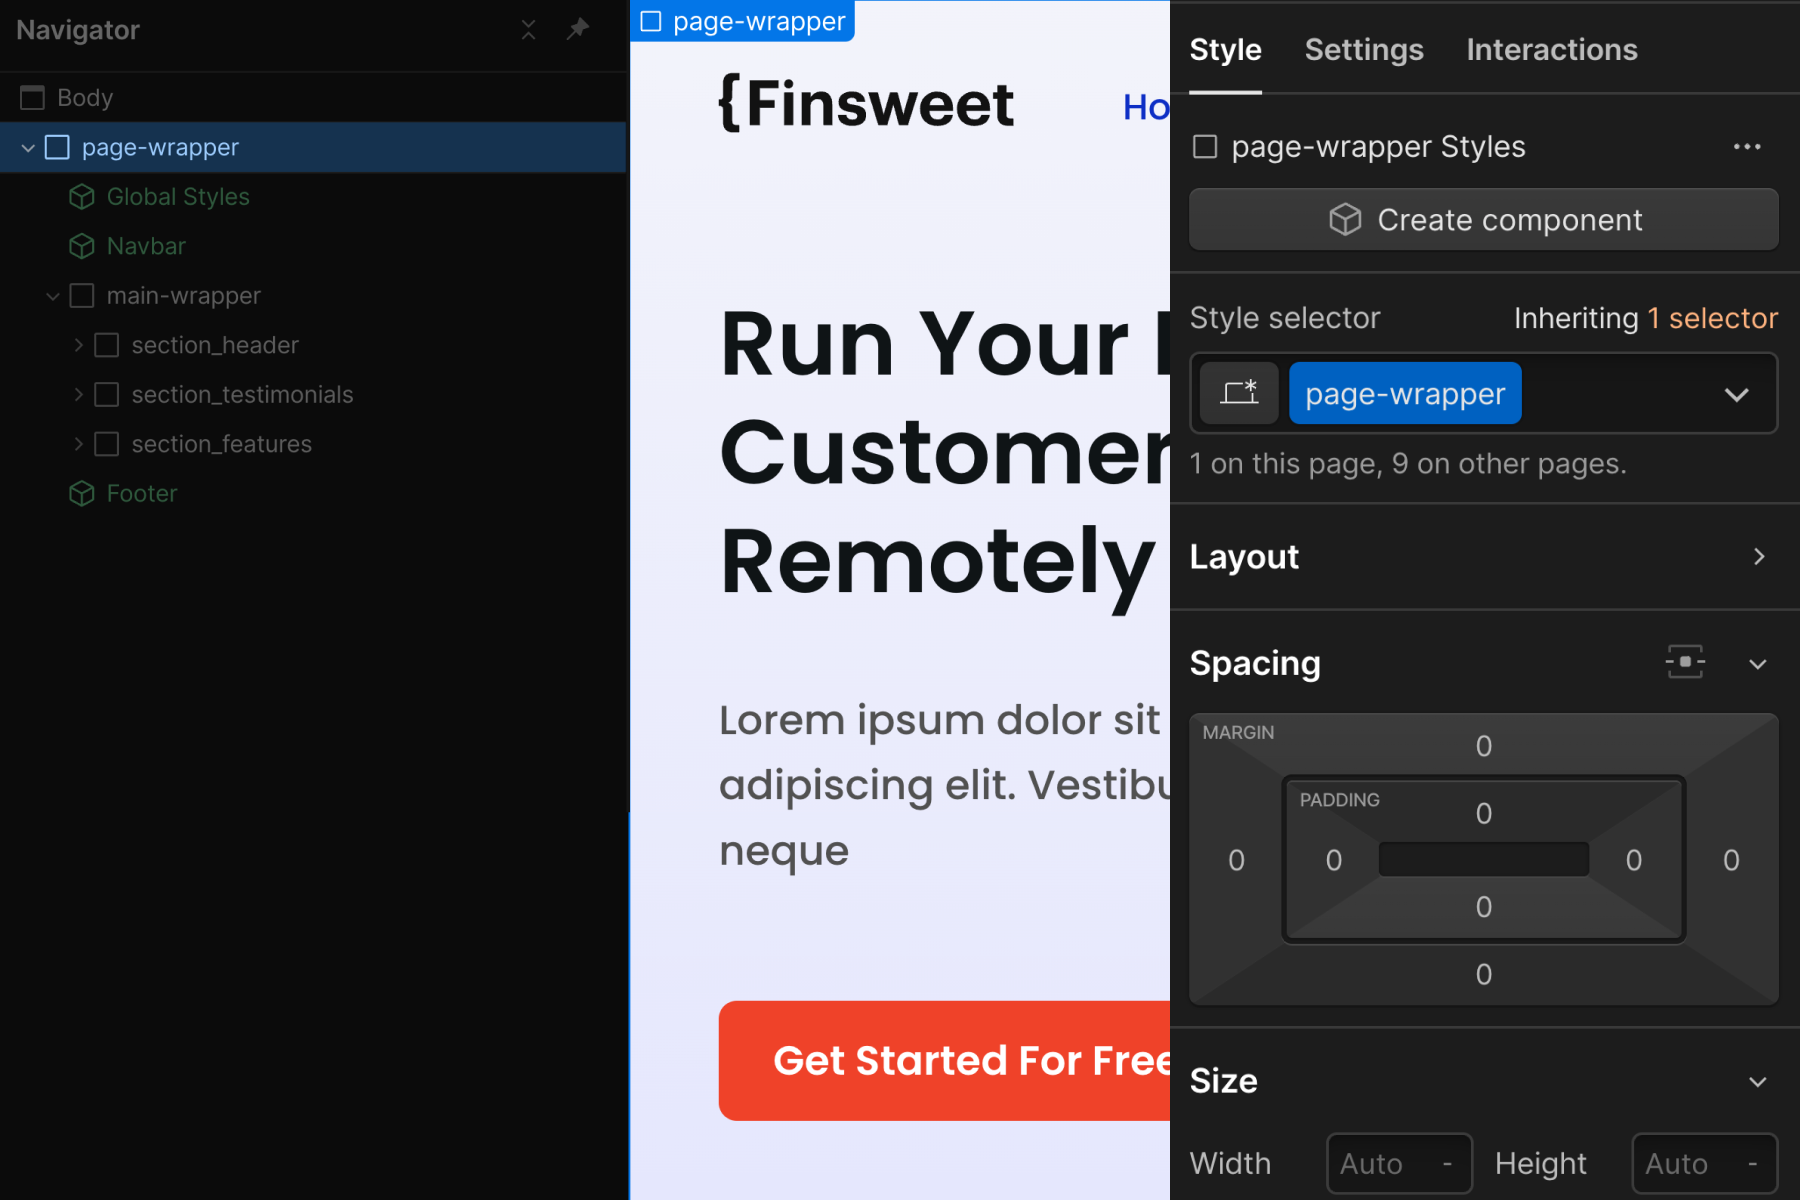Click the top padding value
The height and width of the screenshot is (1200, 1800).
(1484, 814)
